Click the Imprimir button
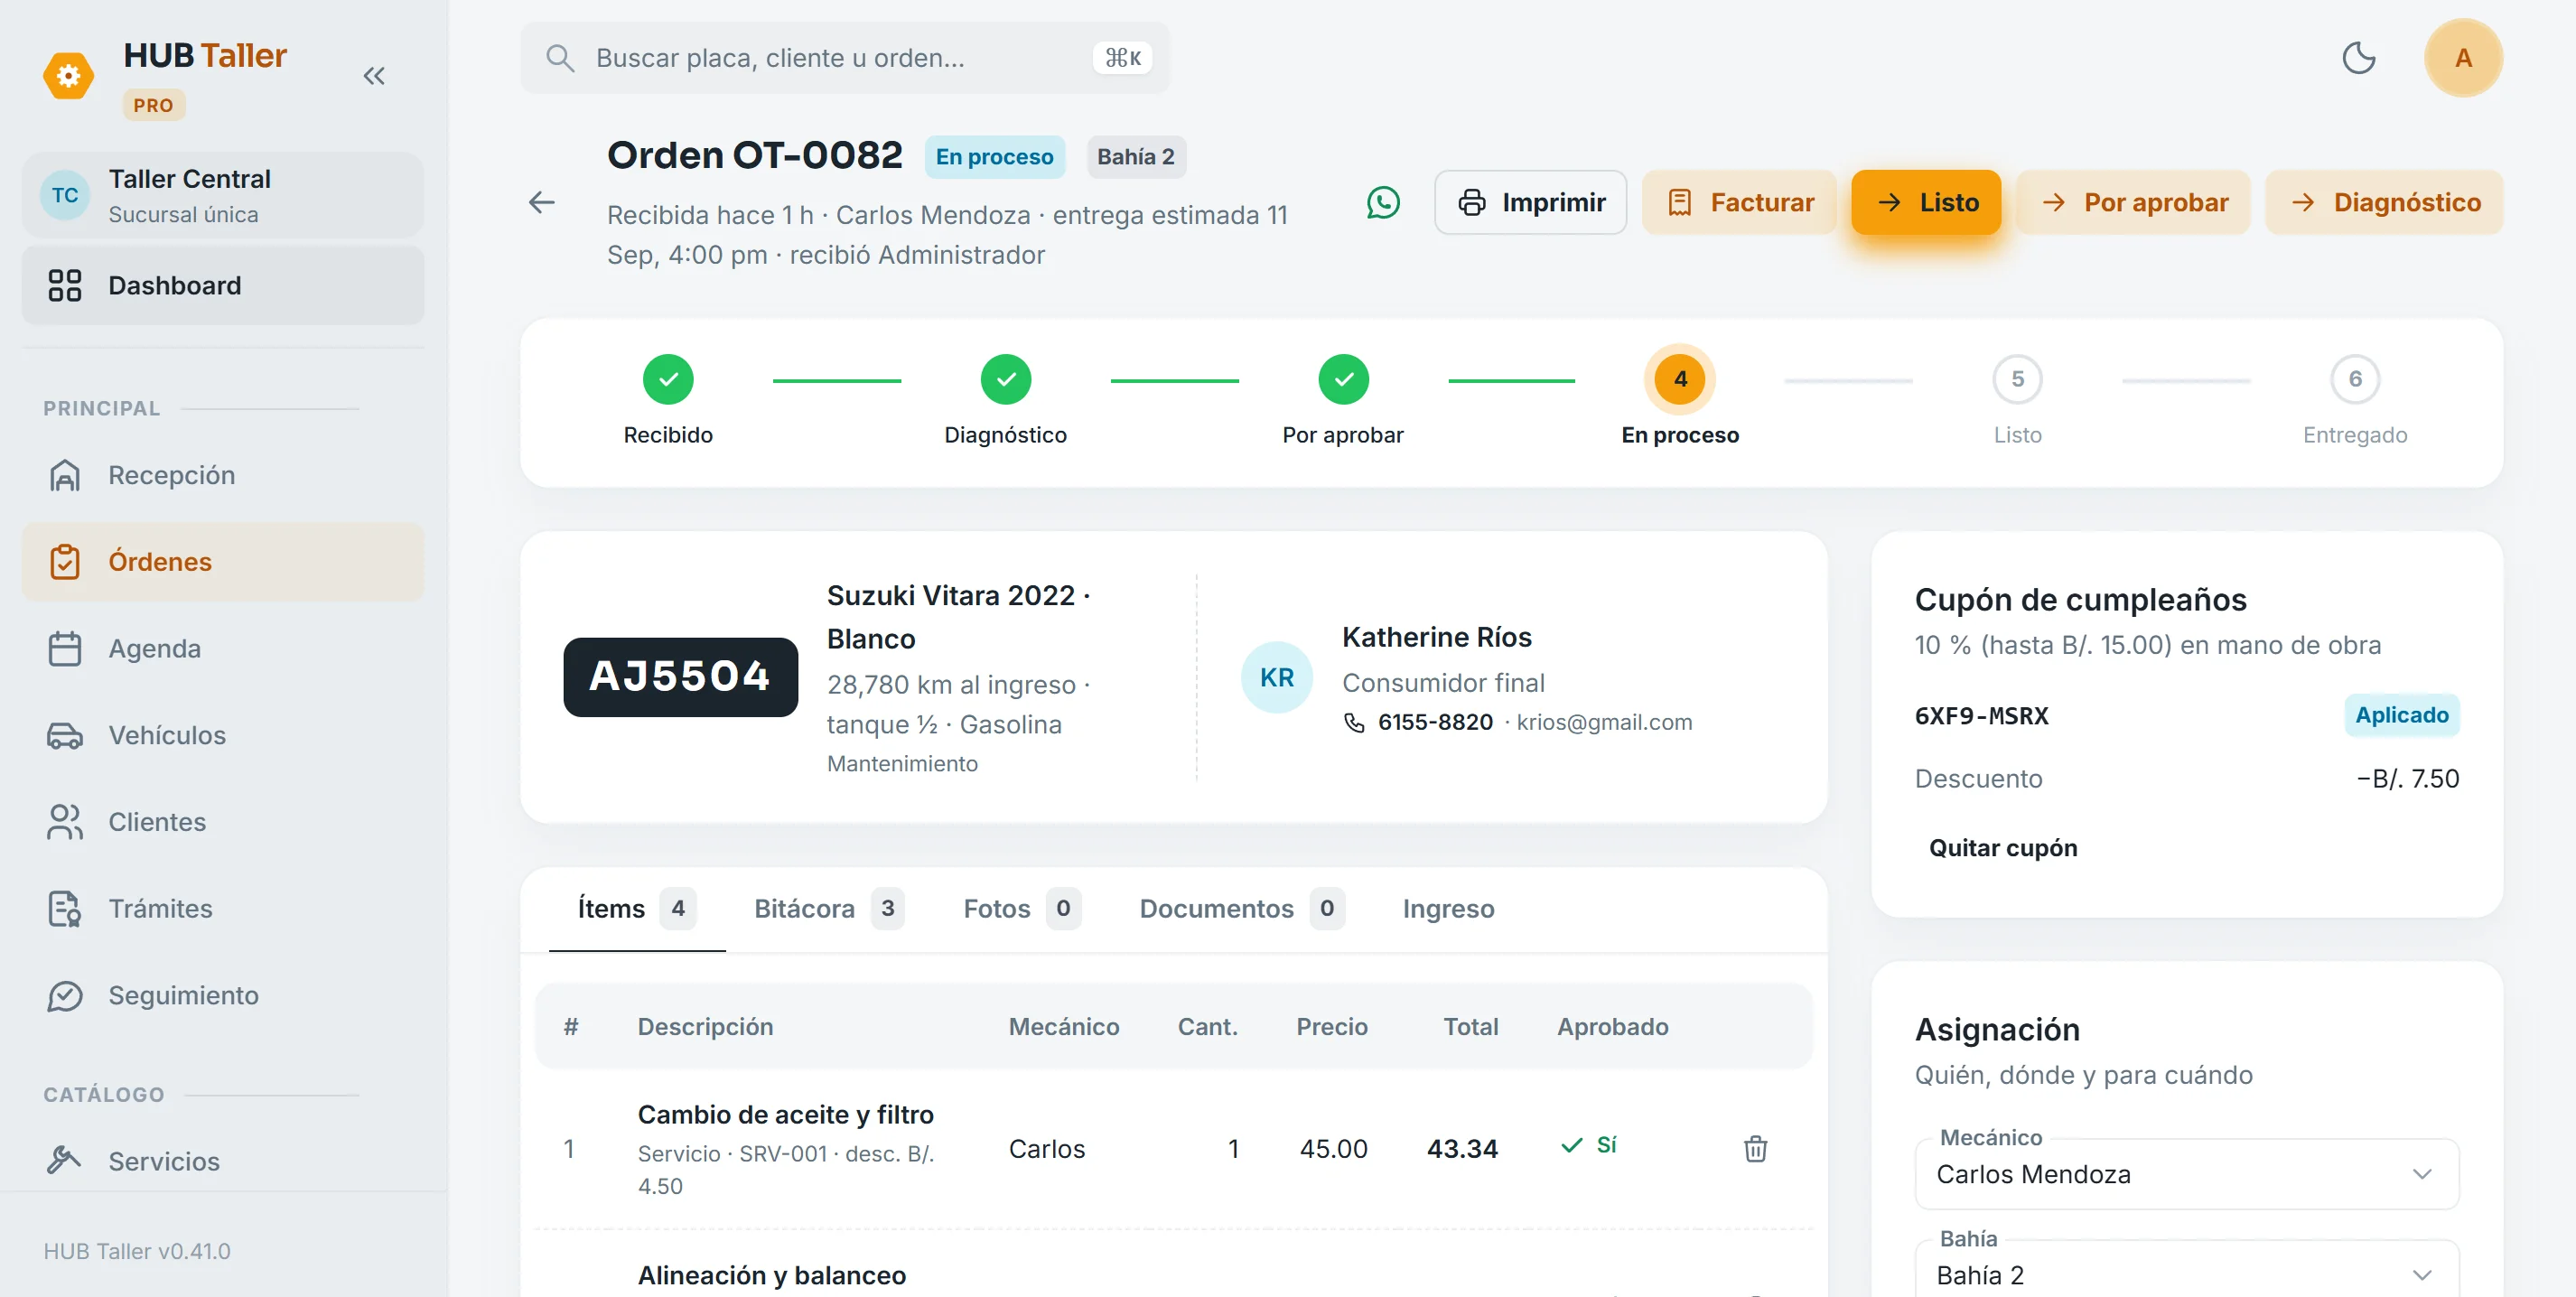 pyautogui.click(x=1531, y=203)
